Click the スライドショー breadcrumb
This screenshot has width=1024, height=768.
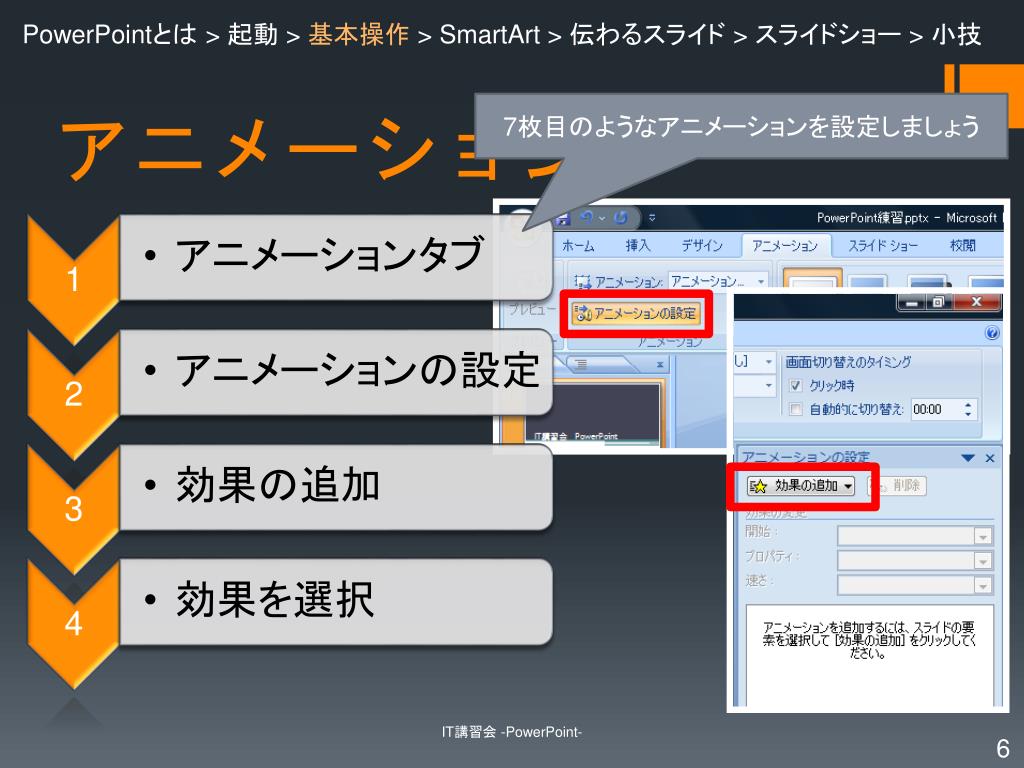pos(828,34)
